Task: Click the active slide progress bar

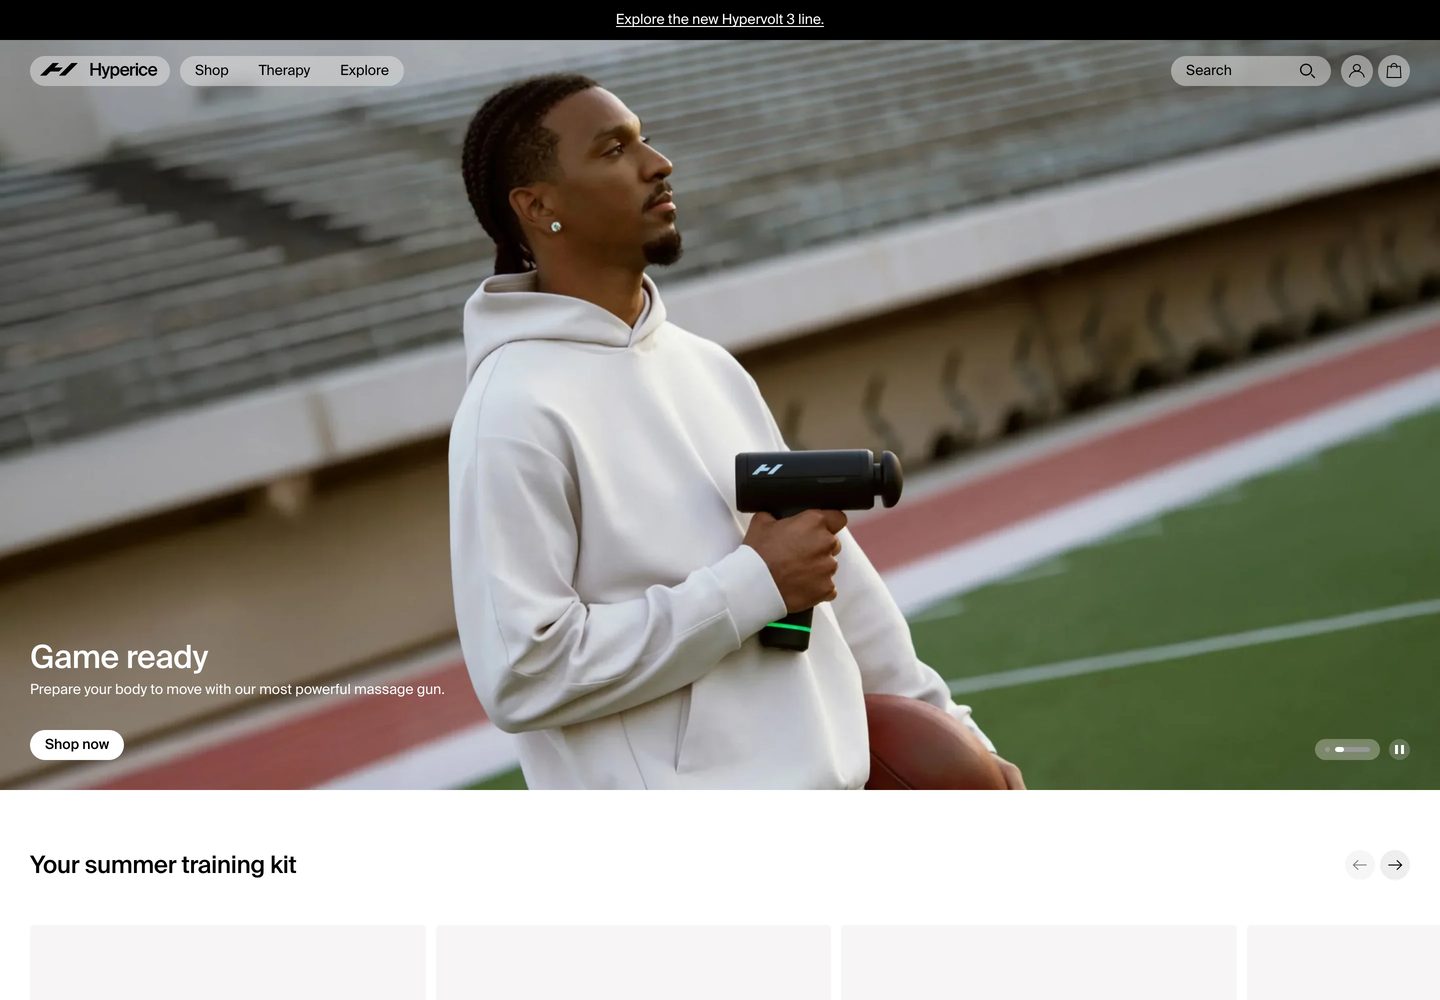Action: click(1353, 749)
